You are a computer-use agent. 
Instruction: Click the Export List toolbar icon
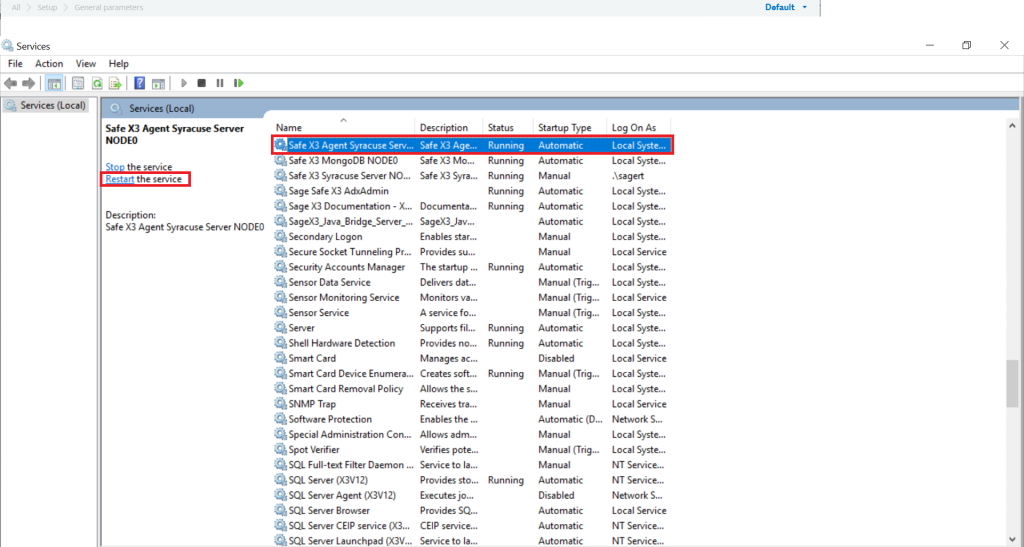tap(115, 84)
